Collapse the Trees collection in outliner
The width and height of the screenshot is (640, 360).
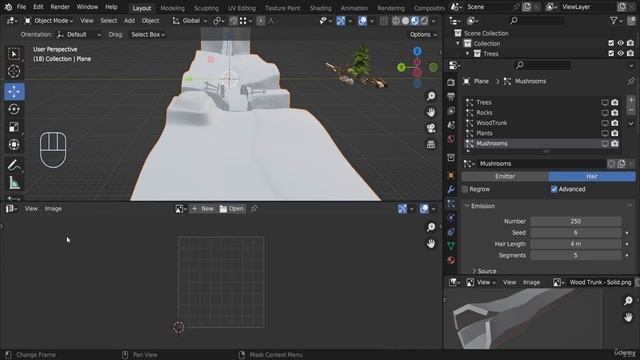coord(468,54)
